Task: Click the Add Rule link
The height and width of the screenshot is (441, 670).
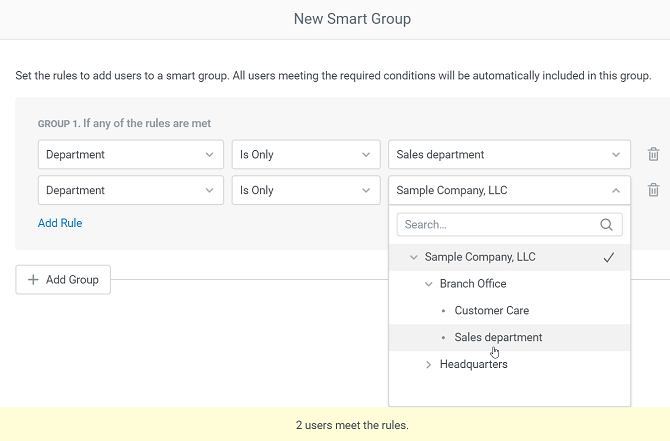Action: click(x=60, y=223)
